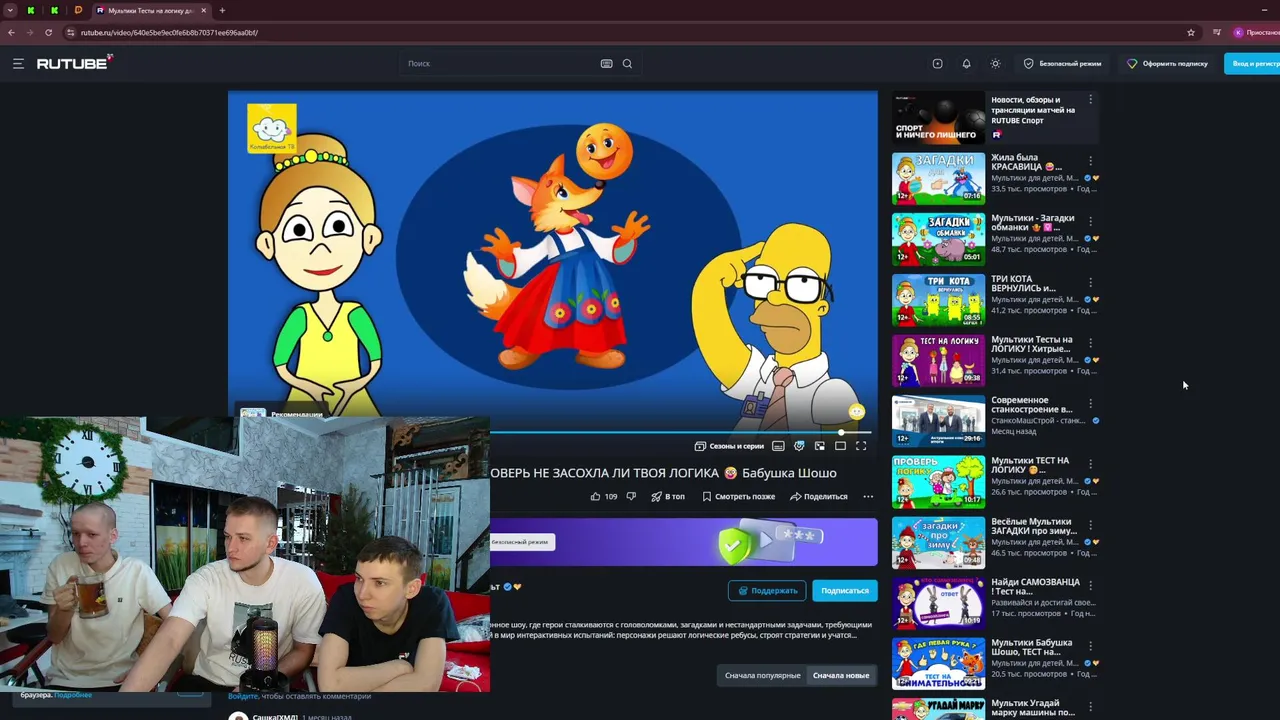This screenshot has width=1280, height=720.
Task: Open site info icon in address bar
Action: coord(70,32)
